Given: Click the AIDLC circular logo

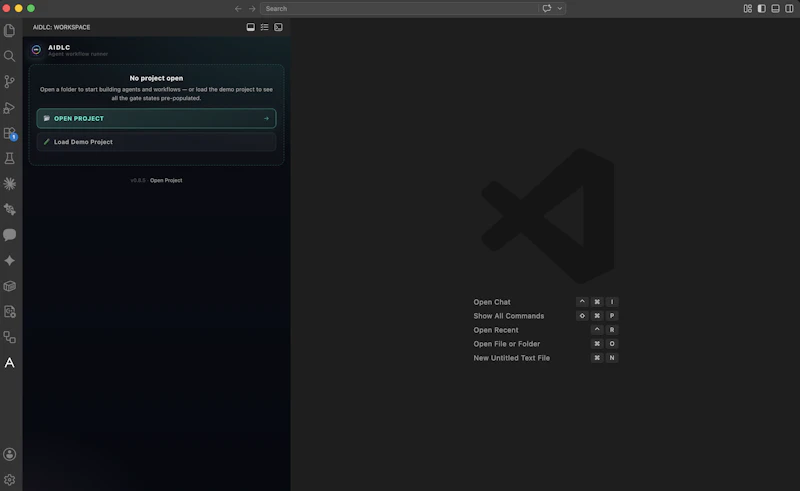Looking at the screenshot, I should pyautogui.click(x=36, y=50).
